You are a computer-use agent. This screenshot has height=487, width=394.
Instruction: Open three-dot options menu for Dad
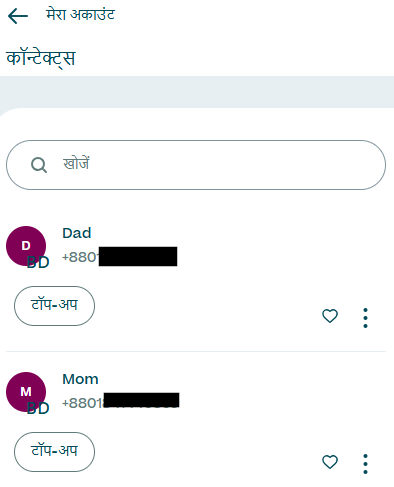pos(365,318)
